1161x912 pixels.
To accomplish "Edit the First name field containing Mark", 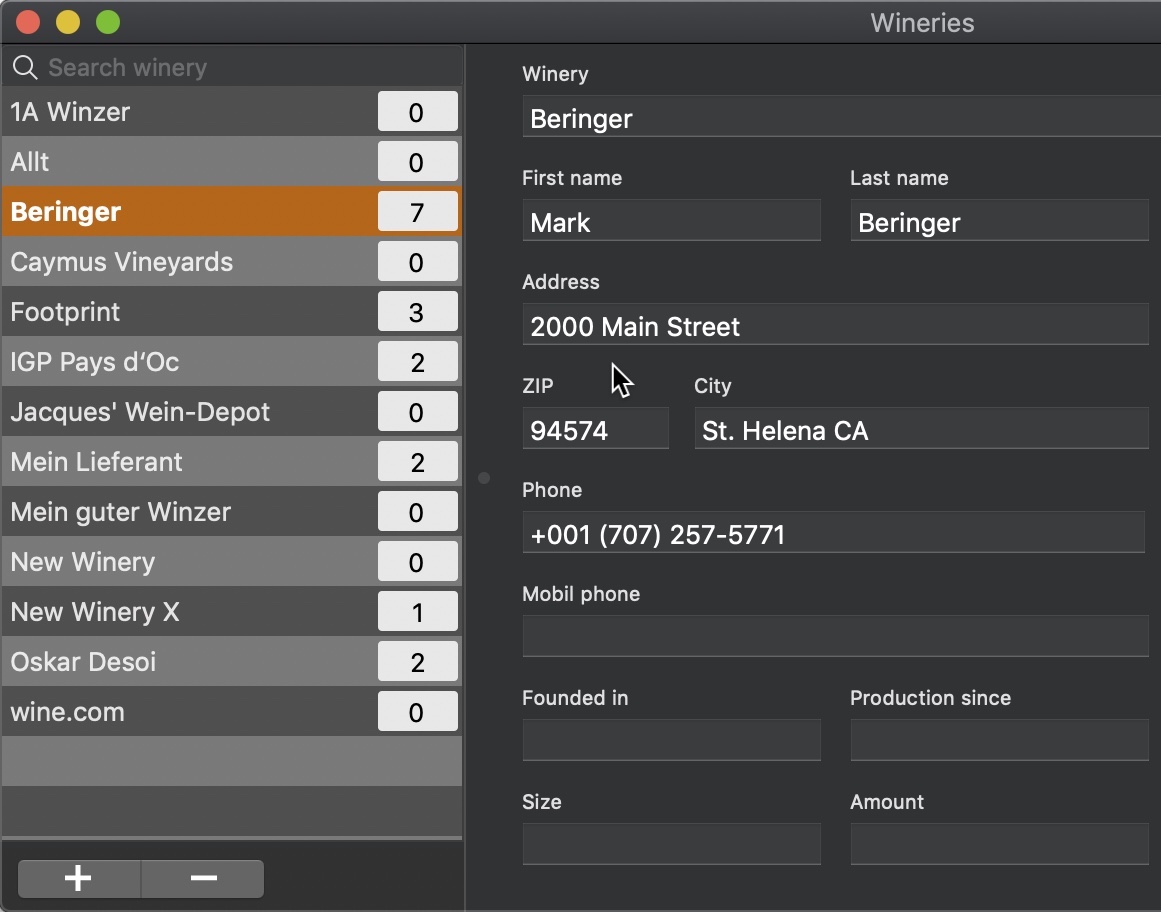I will coord(672,220).
